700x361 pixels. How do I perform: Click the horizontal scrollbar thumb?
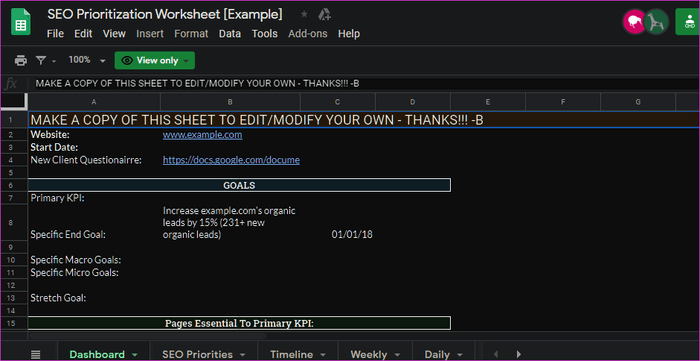pos(147,336)
